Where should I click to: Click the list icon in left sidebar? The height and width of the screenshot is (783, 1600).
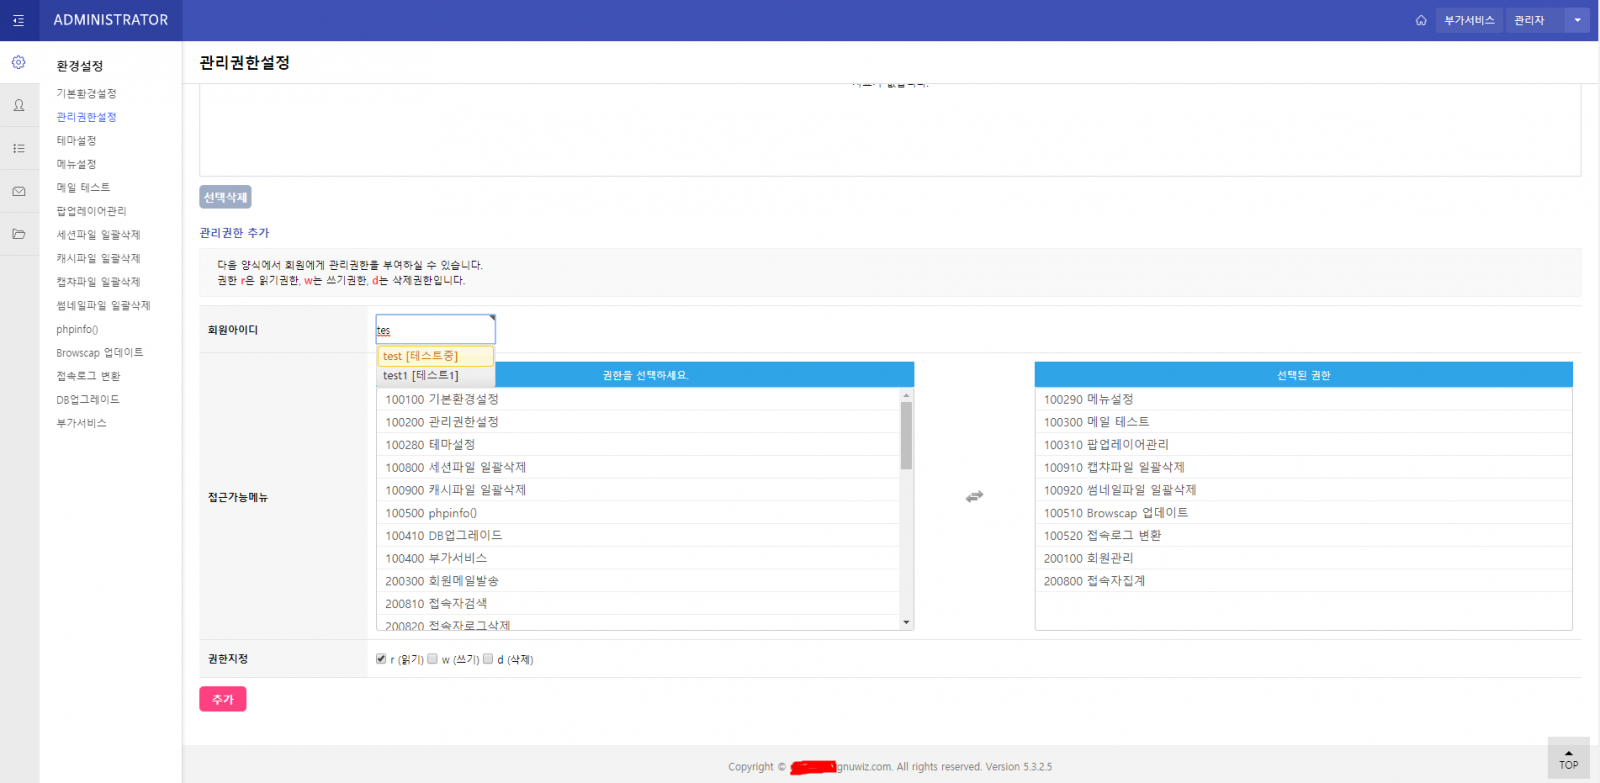pyautogui.click(x=18, y=148)
